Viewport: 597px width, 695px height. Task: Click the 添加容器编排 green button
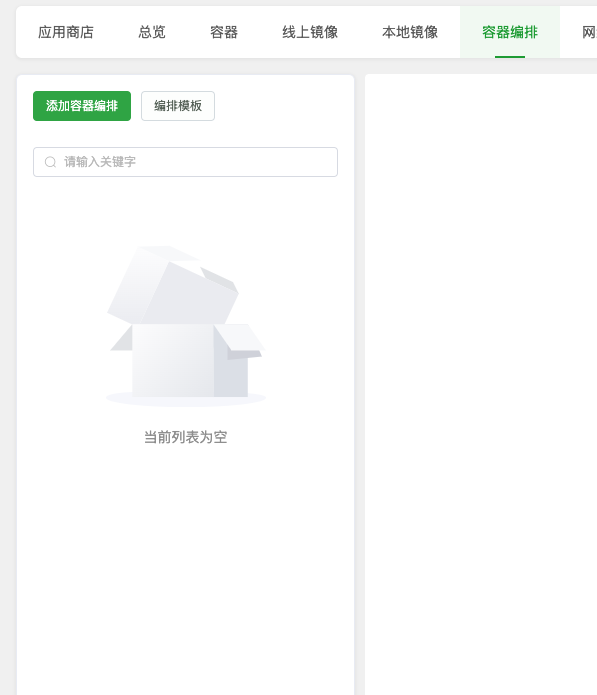click(82, 106)
